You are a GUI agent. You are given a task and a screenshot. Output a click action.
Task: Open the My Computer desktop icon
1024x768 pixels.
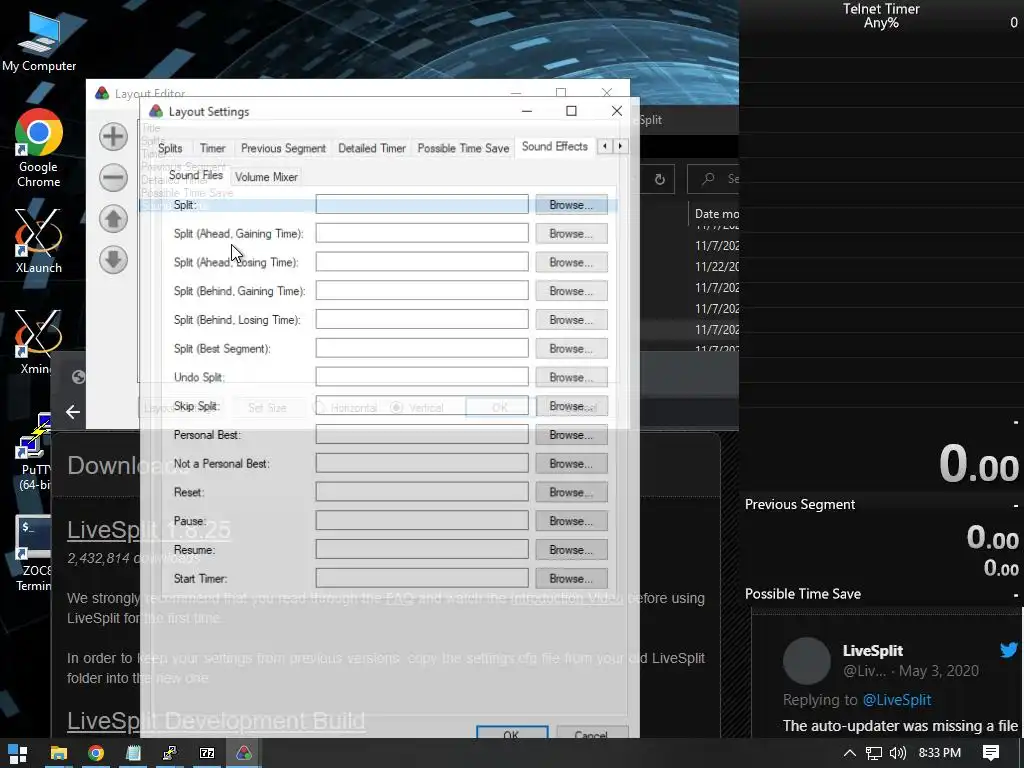pos(39,42)
